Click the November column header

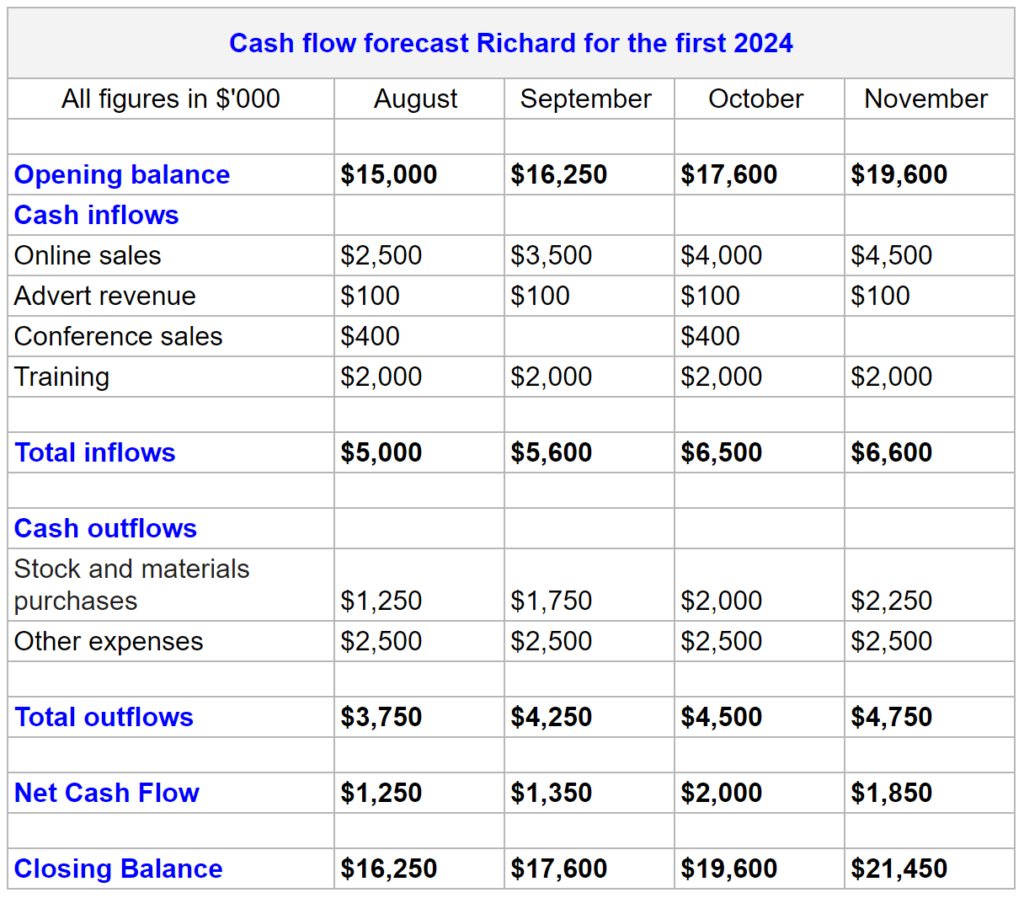(x=926, y=99)
